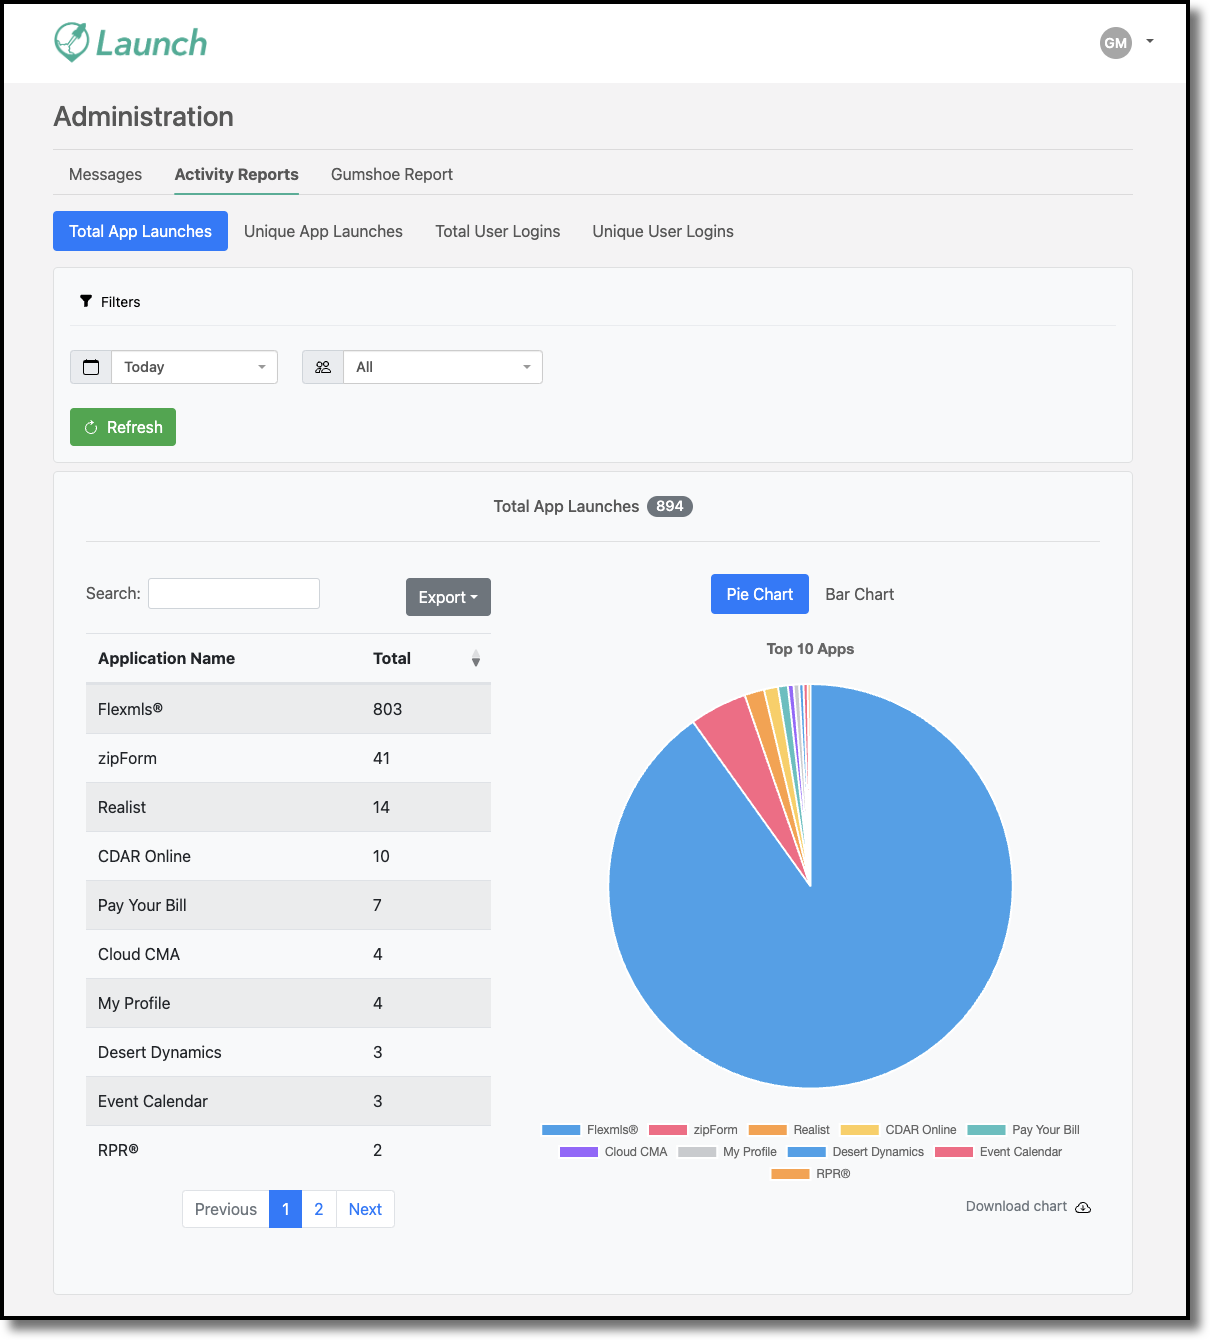Toggle zipForm legend color swatch
The width and height of the screenshot is (1210, 1340).
668,1130
